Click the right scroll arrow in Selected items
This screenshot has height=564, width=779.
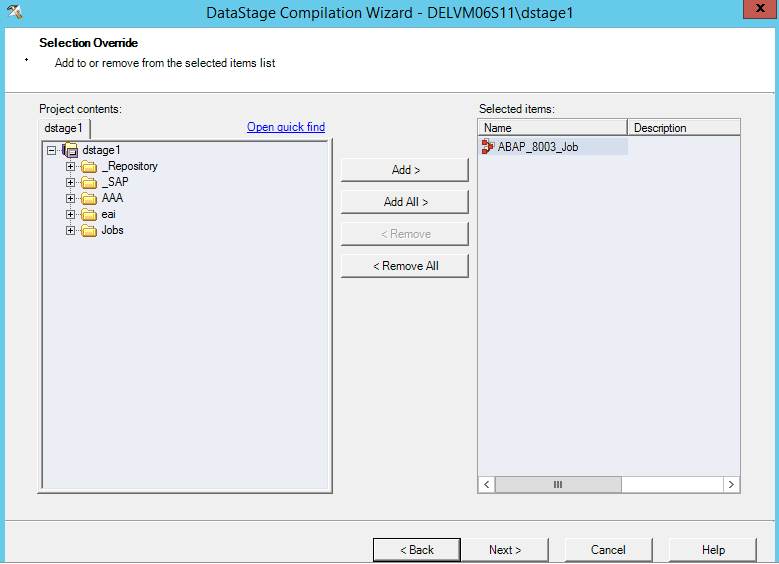[x=731, y=484]
